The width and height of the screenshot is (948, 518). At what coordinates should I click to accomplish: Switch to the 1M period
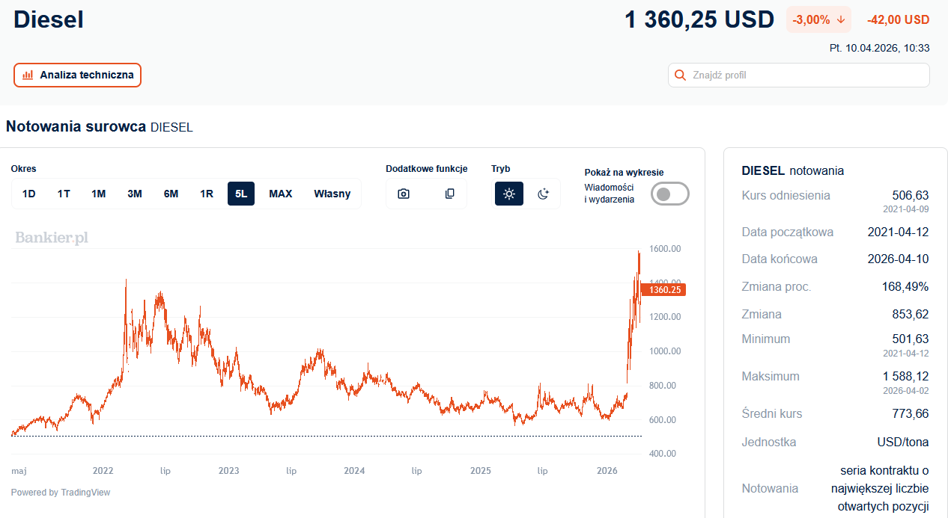point(99,193)
